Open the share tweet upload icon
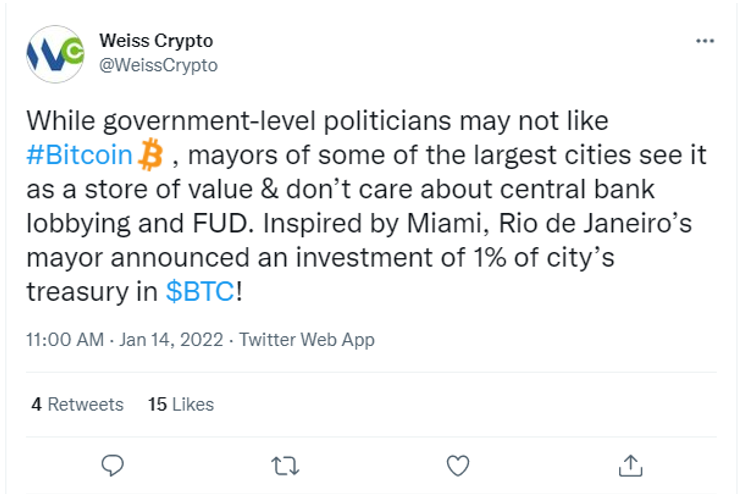 pos(631,465)
